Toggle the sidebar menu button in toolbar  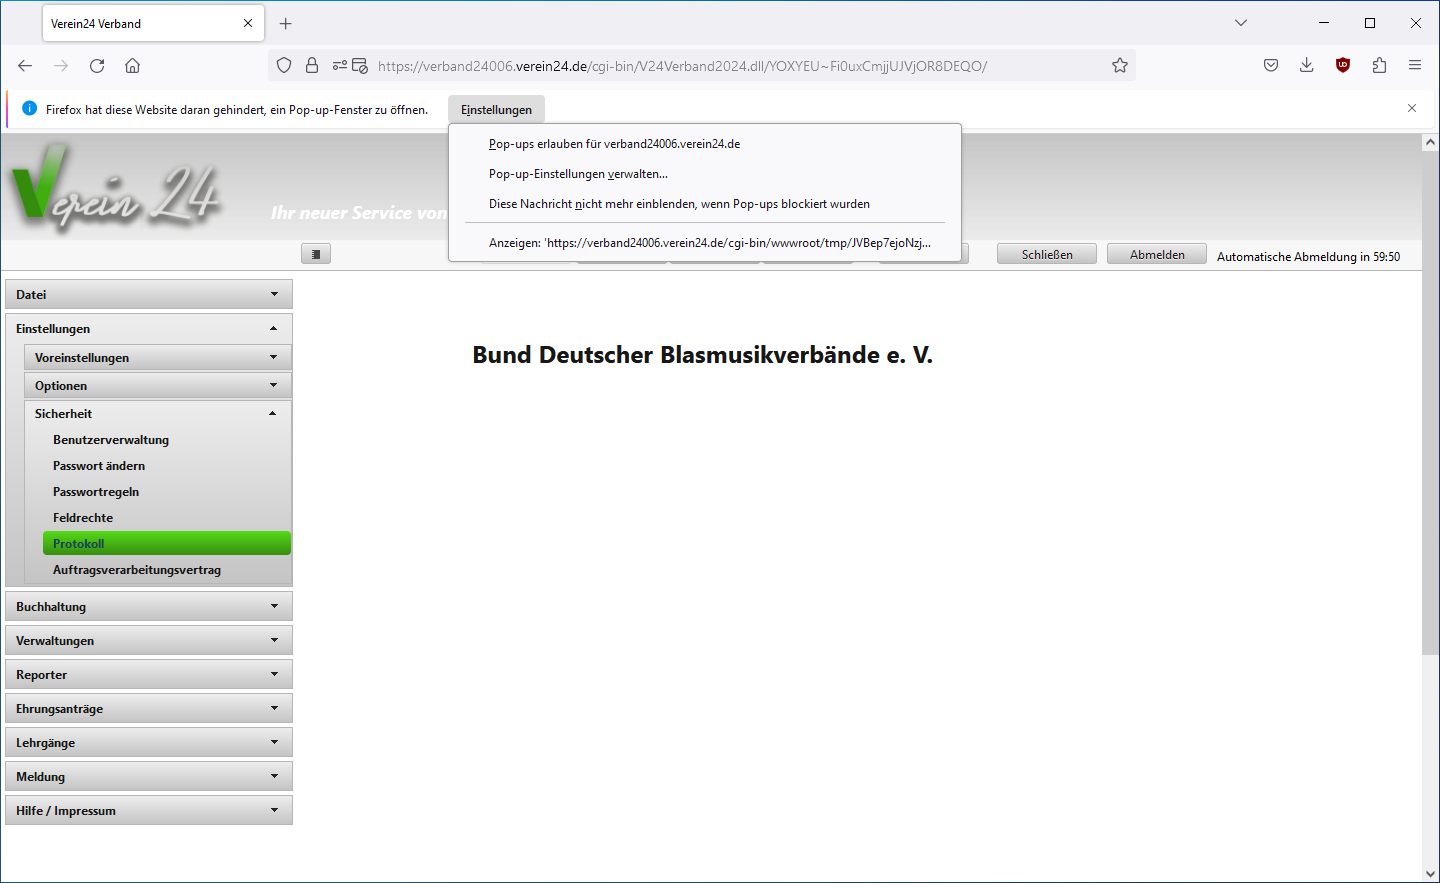coord(316,254)
